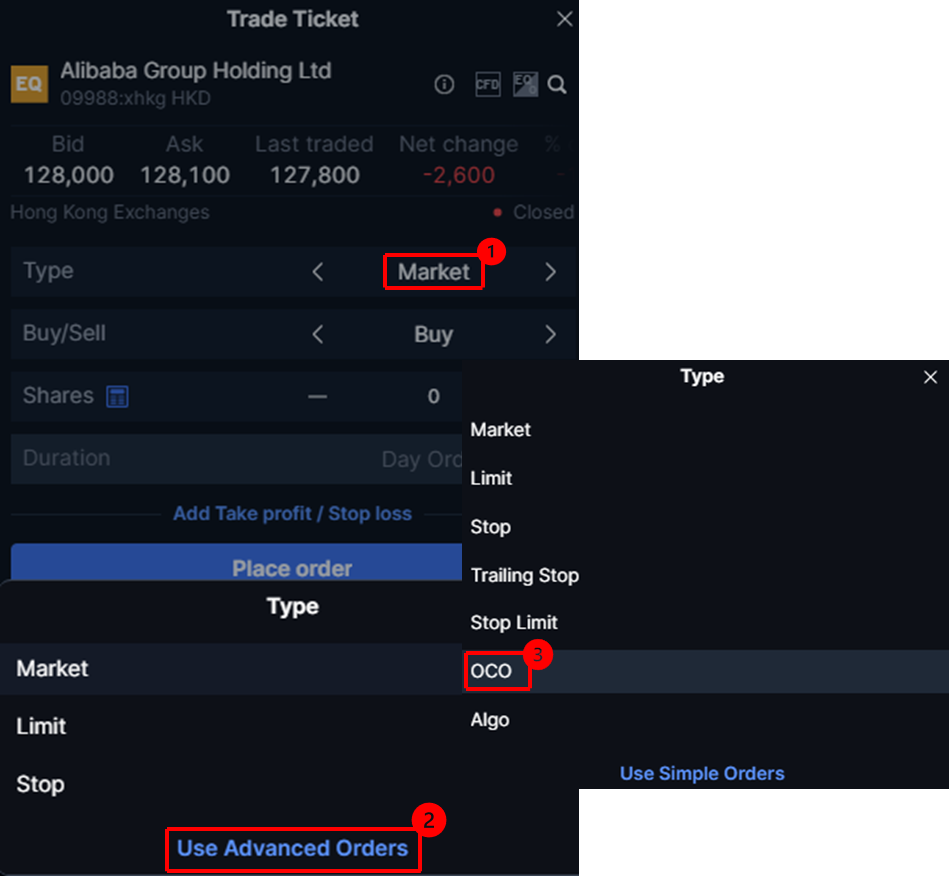Screen dimensions: 949x876
Task: Toggle Buy/Sell with left arrow
Action: click(x=318, y=335)
